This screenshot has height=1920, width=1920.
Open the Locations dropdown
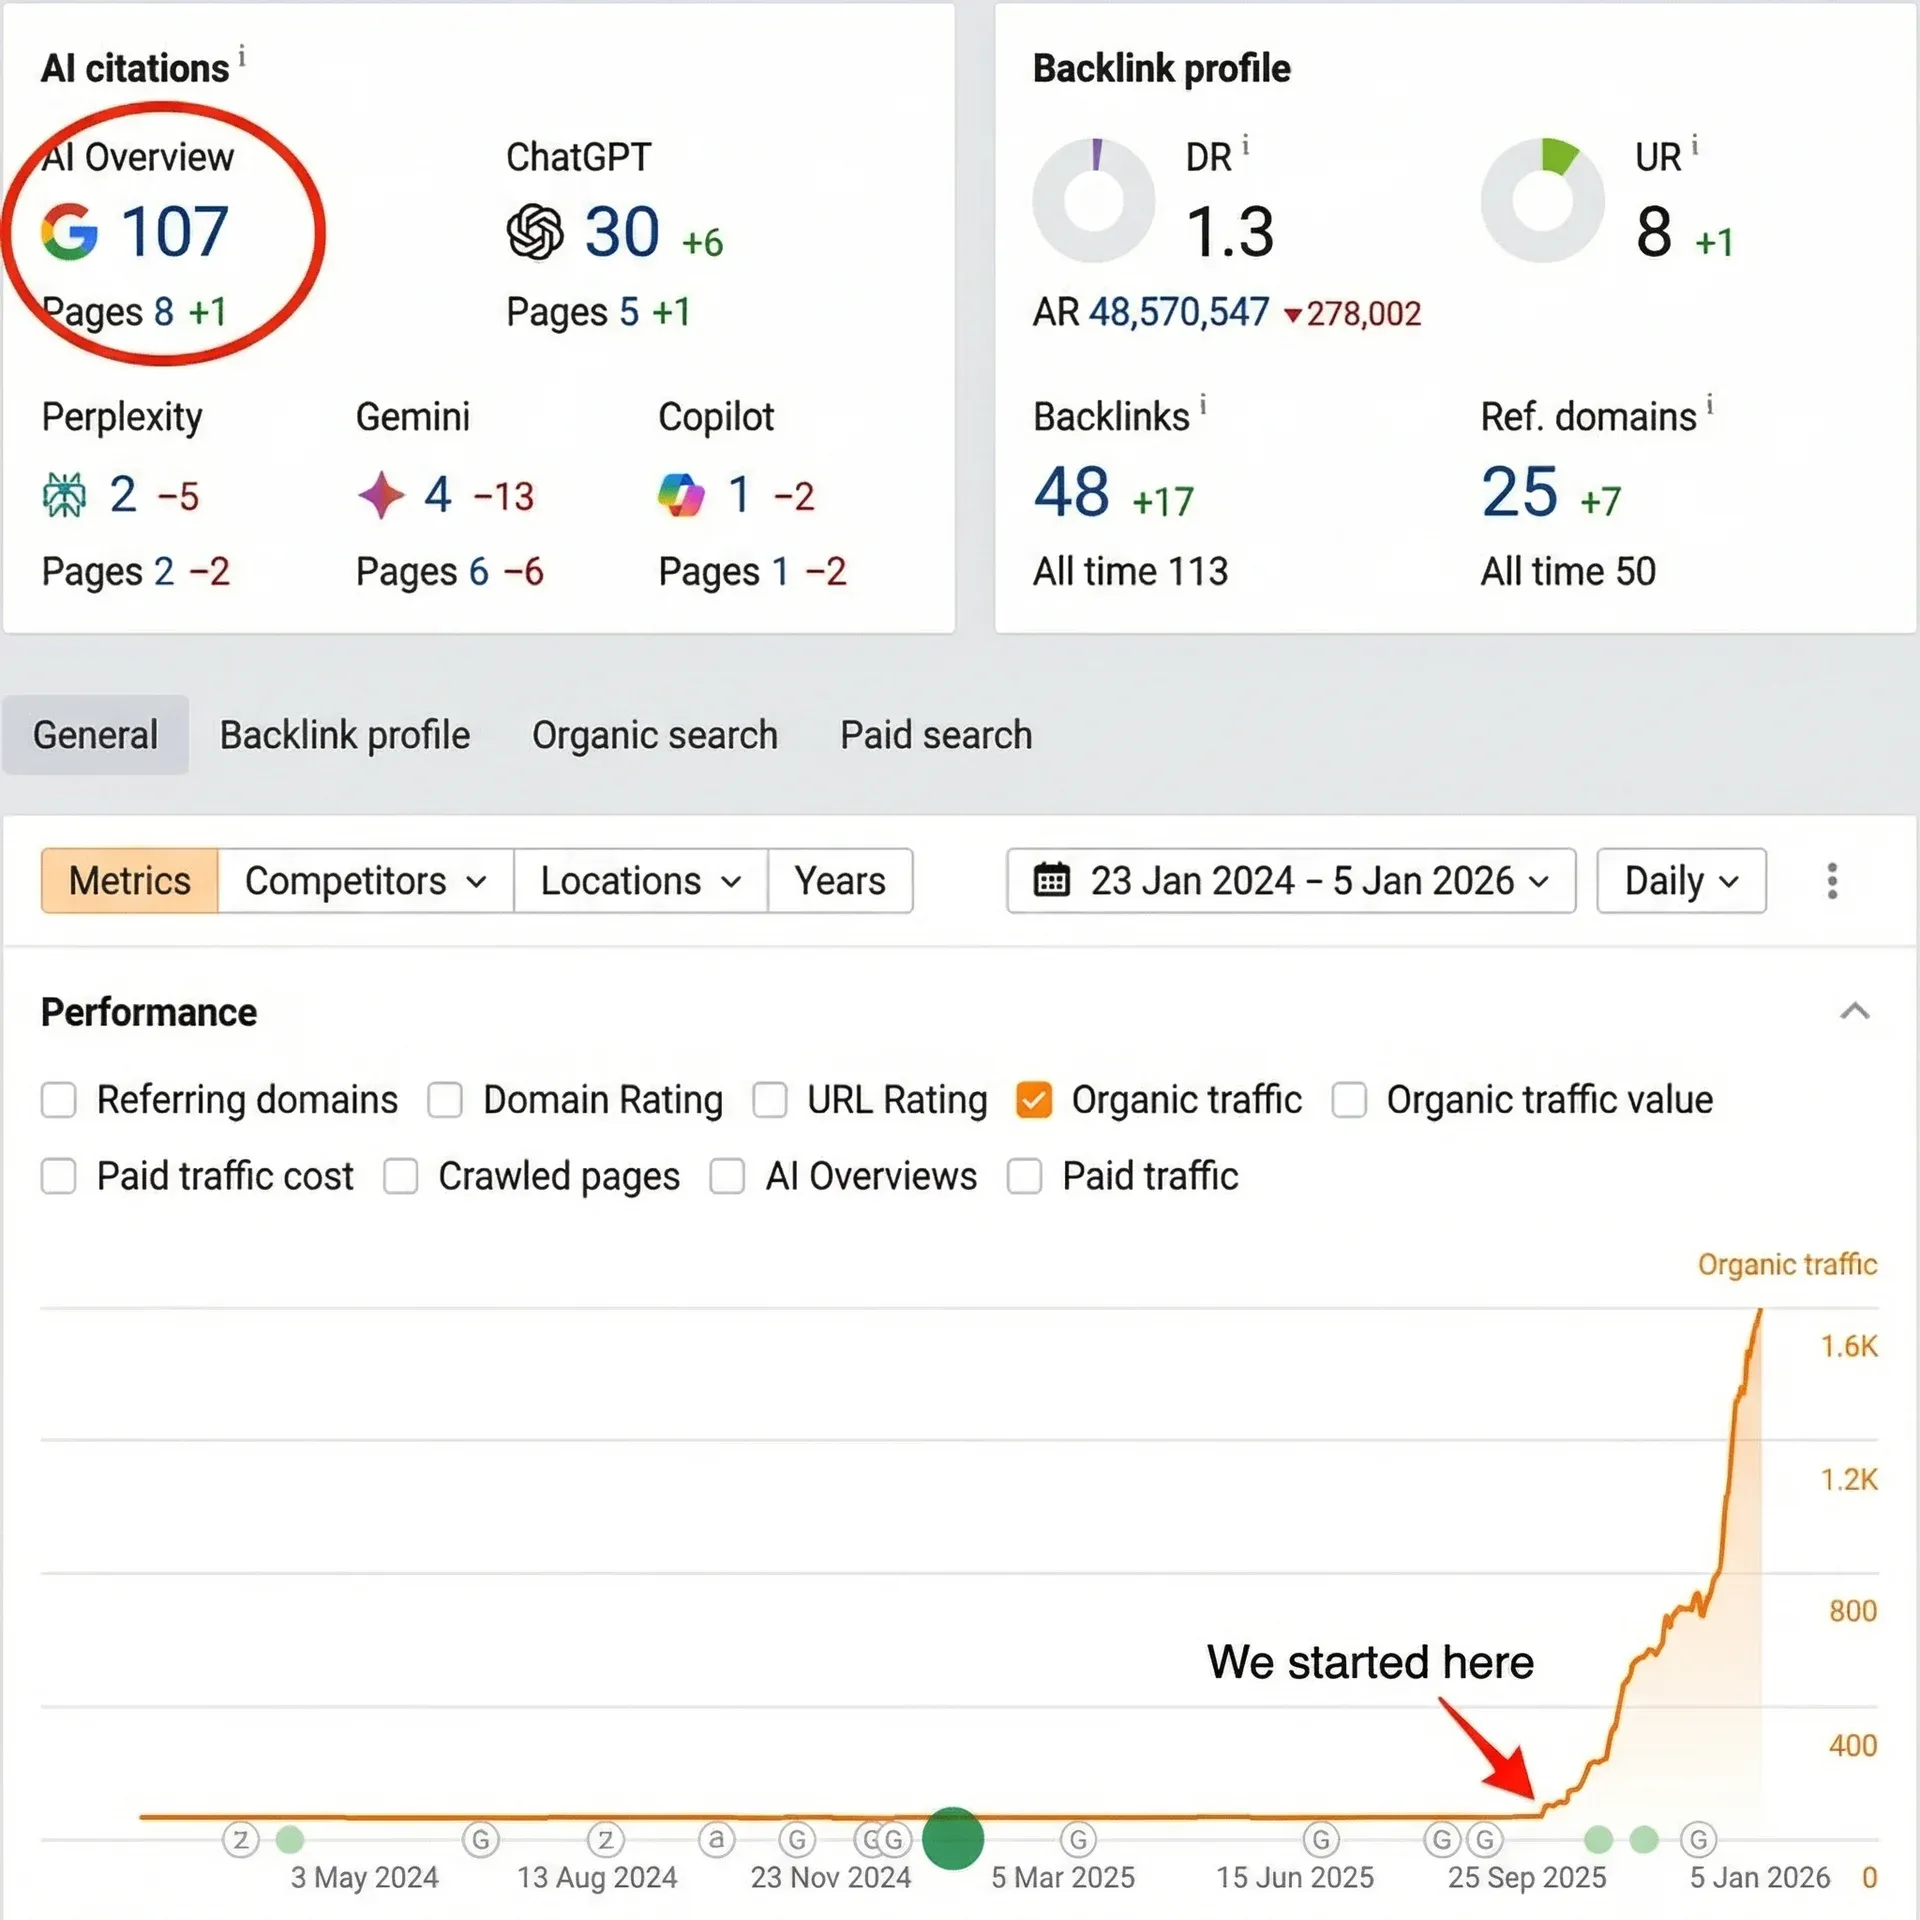point(641,881)
